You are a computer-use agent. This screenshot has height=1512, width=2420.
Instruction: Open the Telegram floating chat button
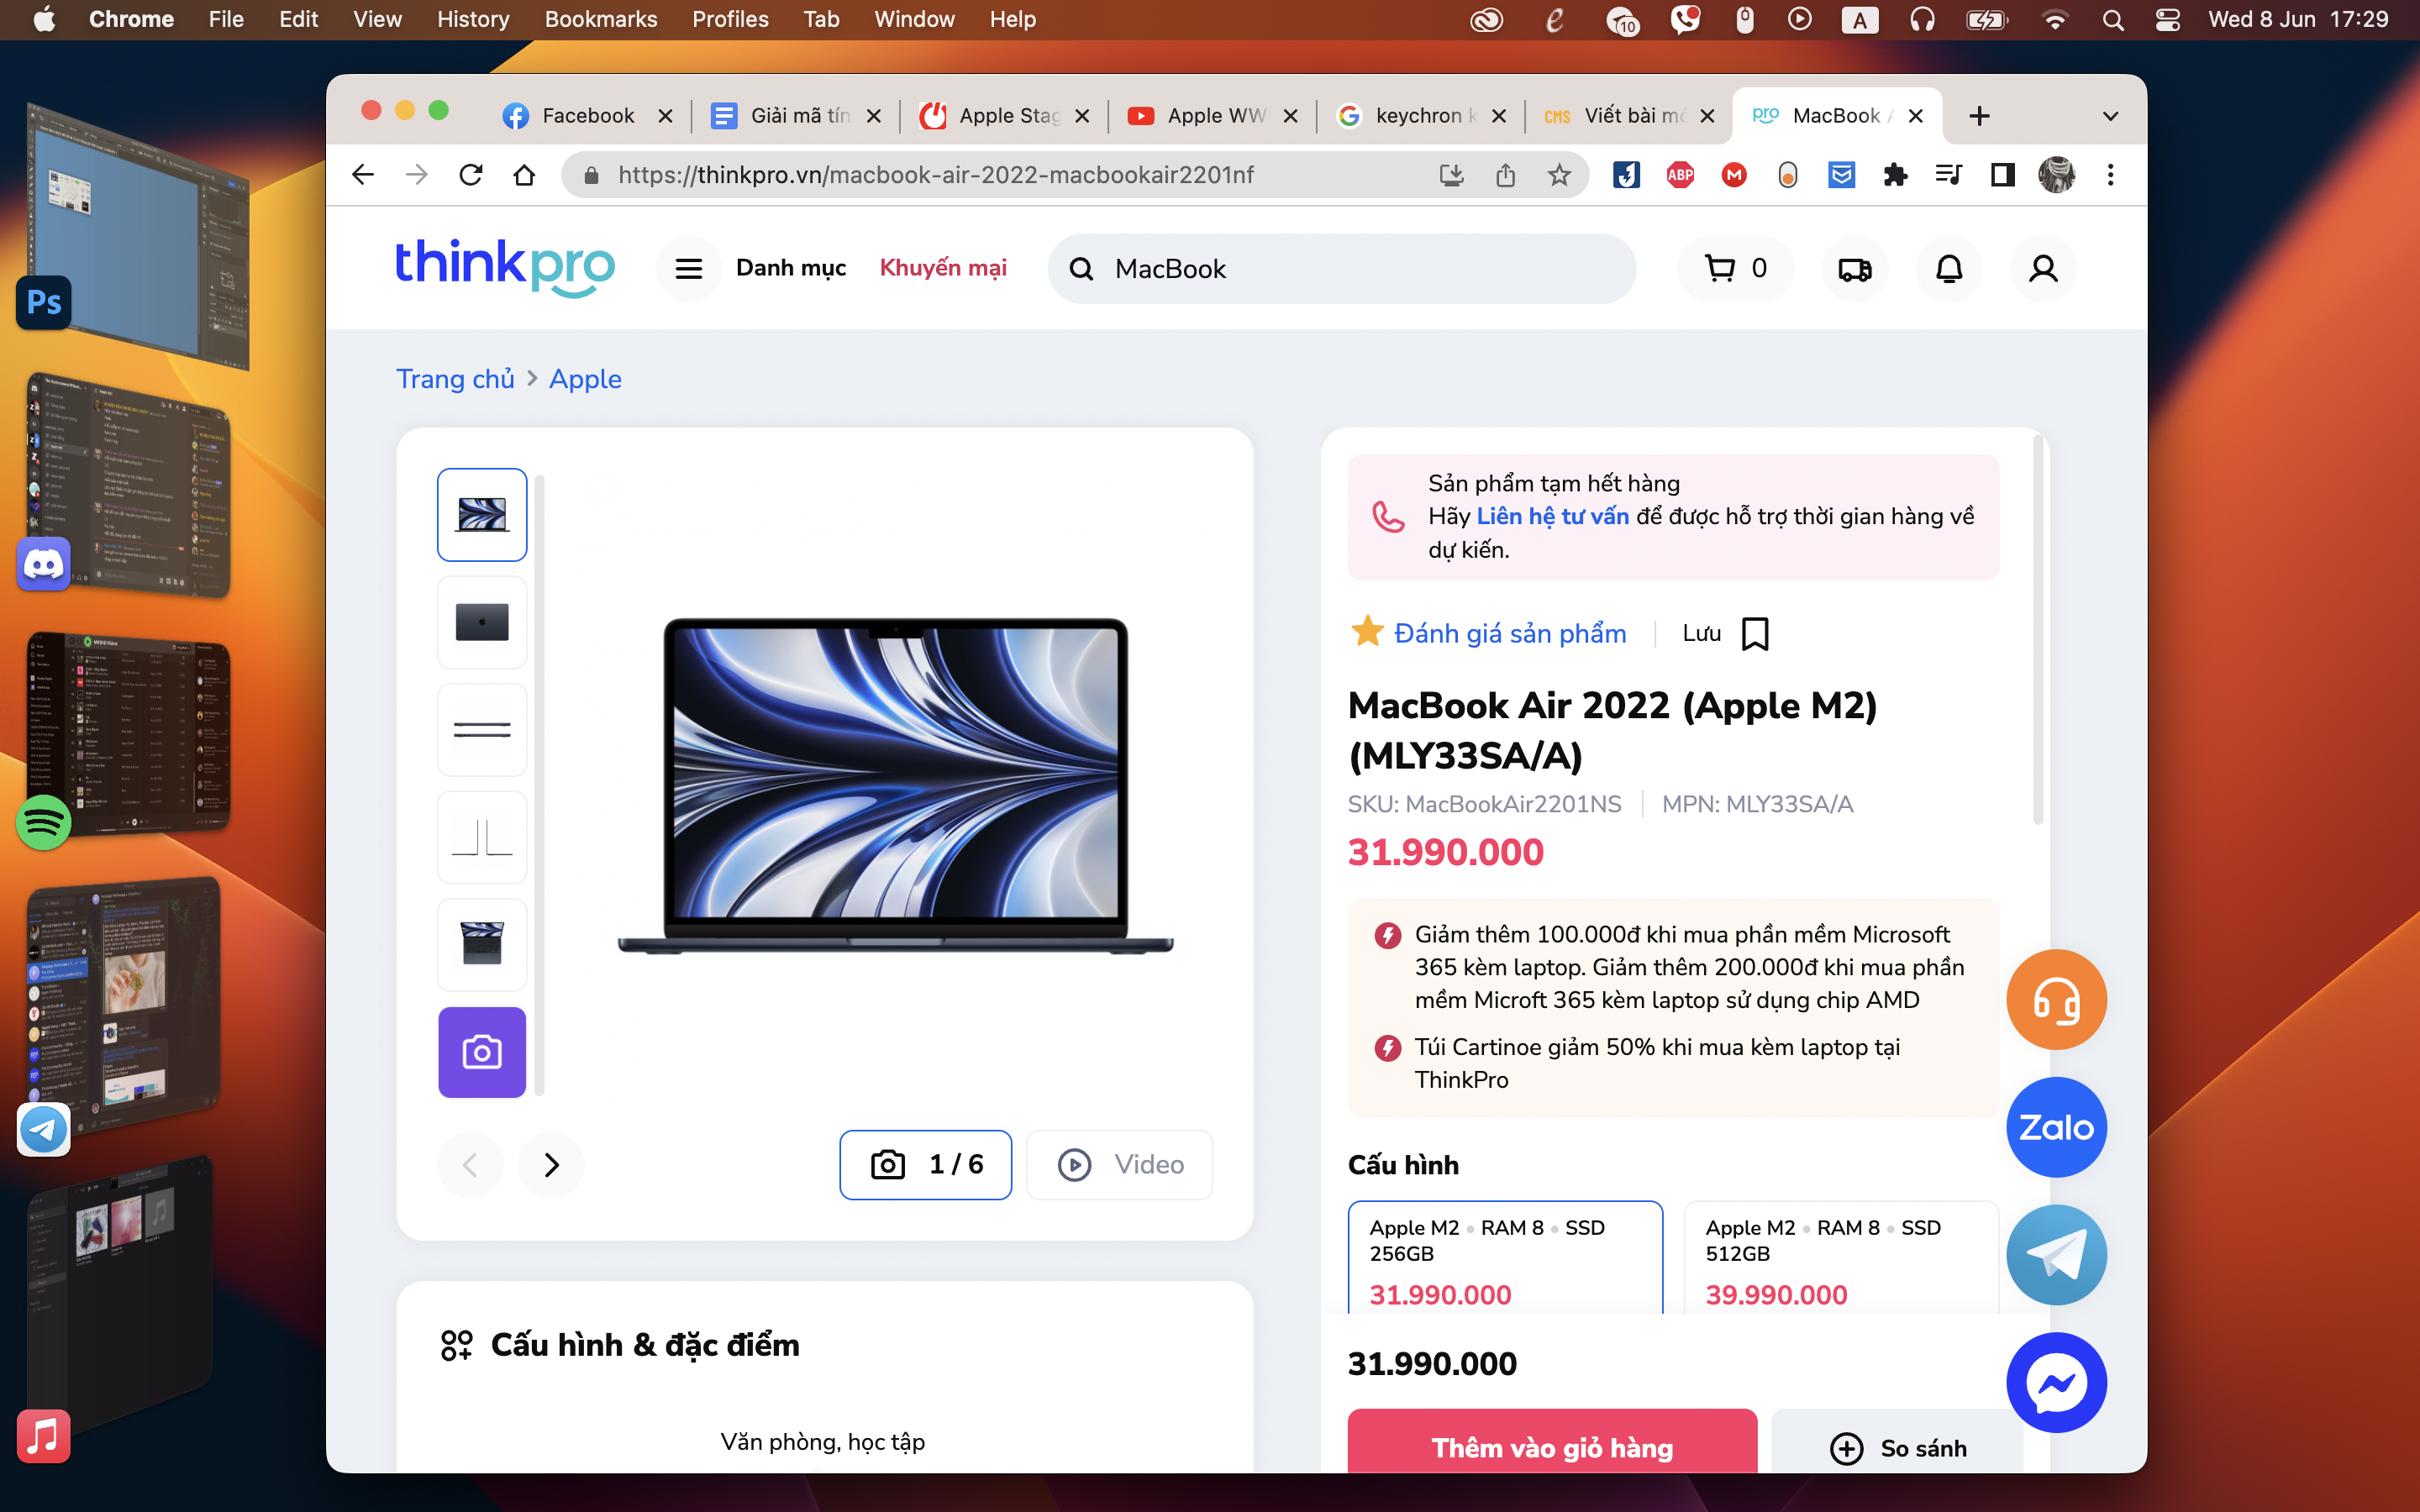[x=2056, y=1255]
